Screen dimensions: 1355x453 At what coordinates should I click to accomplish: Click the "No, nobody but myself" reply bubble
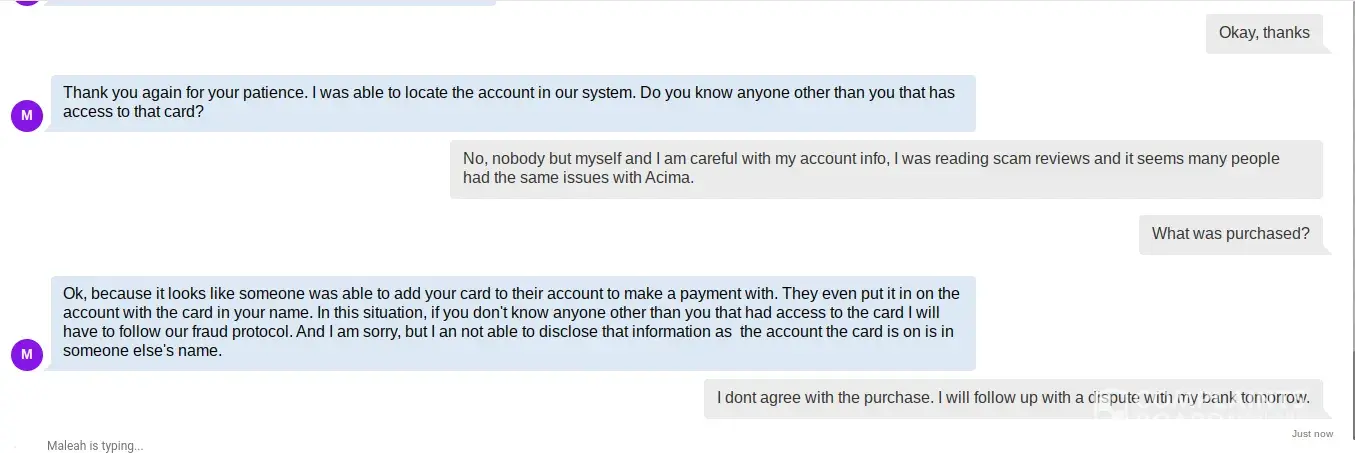click(885, 169)
